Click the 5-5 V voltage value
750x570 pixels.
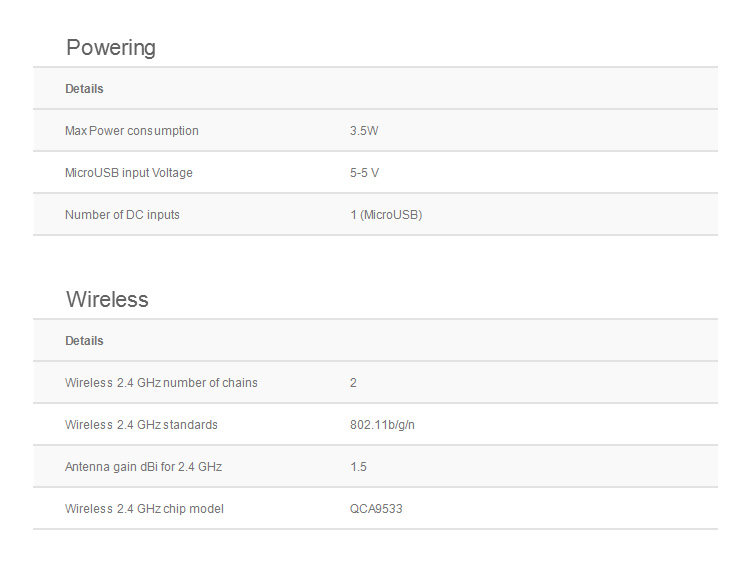(x=364, y=173)
